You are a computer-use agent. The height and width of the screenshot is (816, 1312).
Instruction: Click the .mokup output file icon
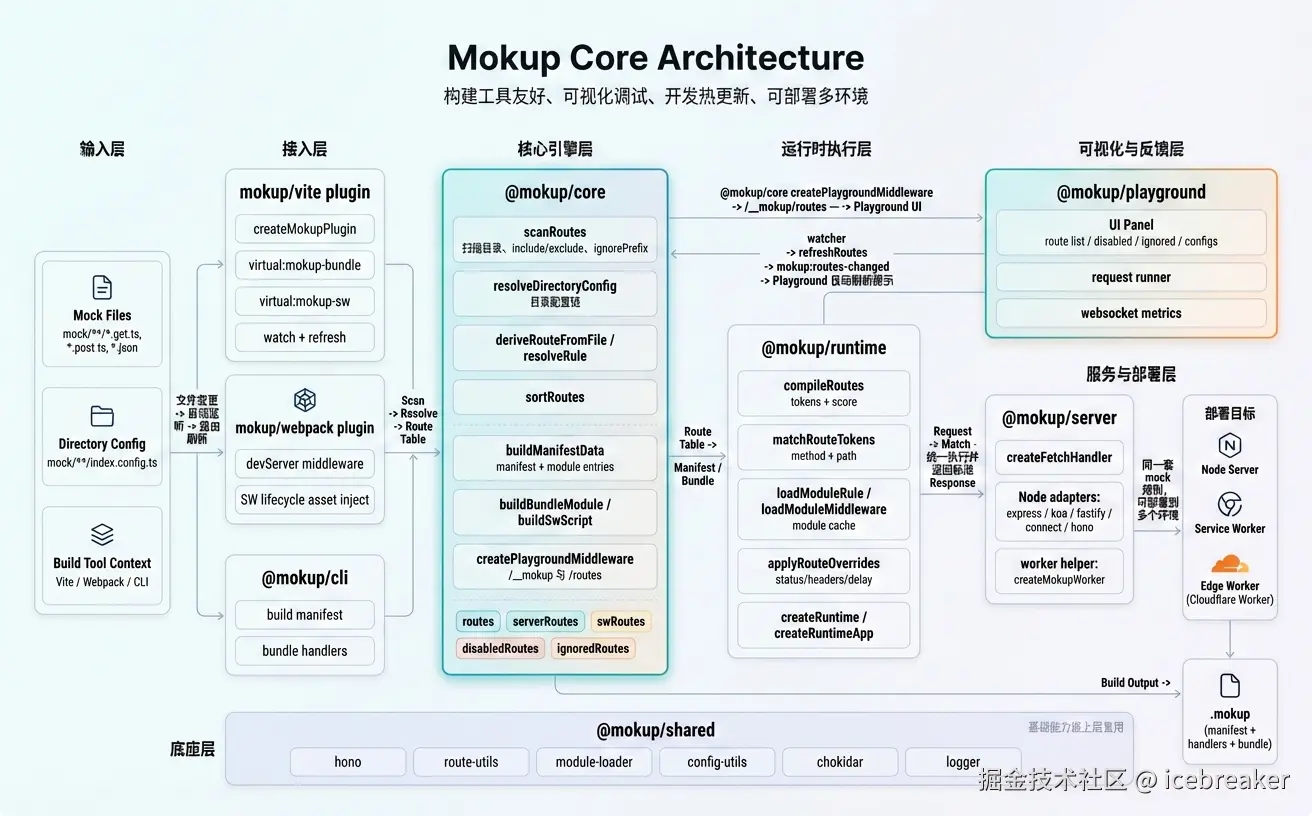click(x=1229, y=686)
